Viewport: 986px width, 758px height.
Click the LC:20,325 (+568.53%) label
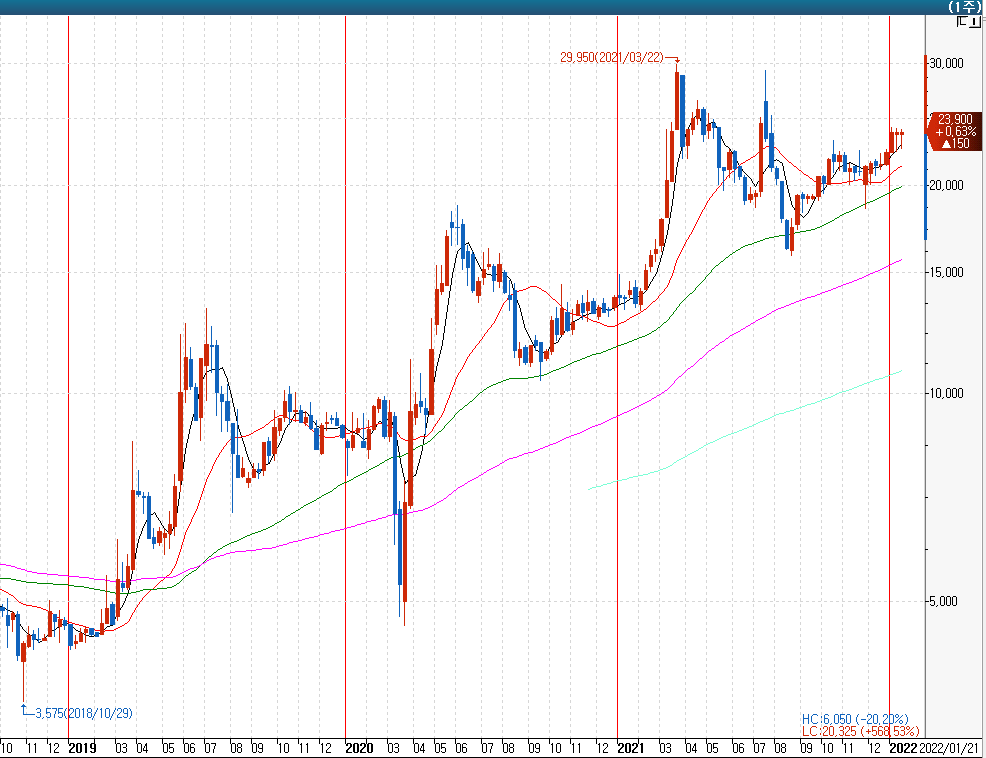click(860, 732)
